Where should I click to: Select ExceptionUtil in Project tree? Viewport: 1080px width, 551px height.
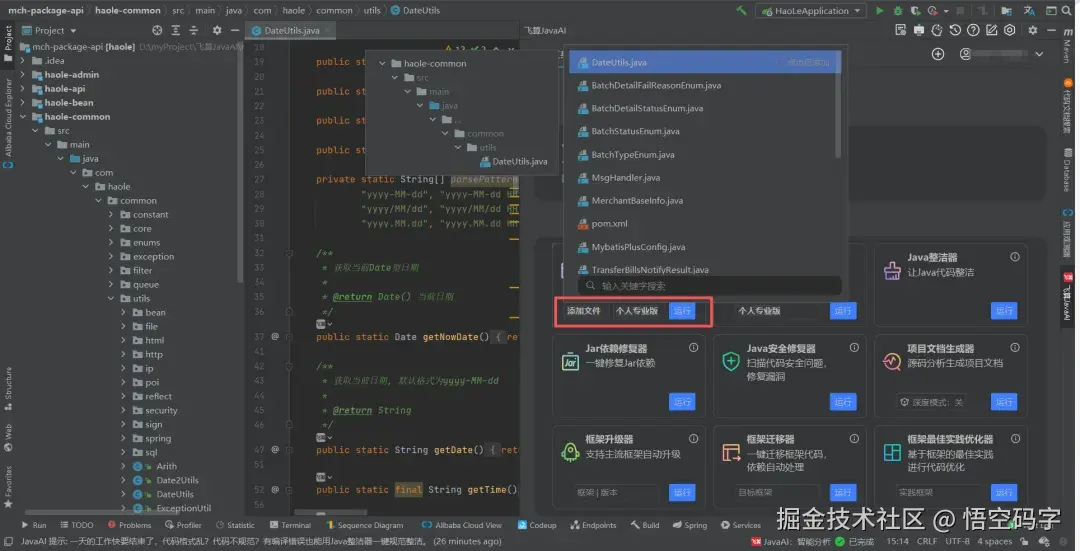[183, 508]
